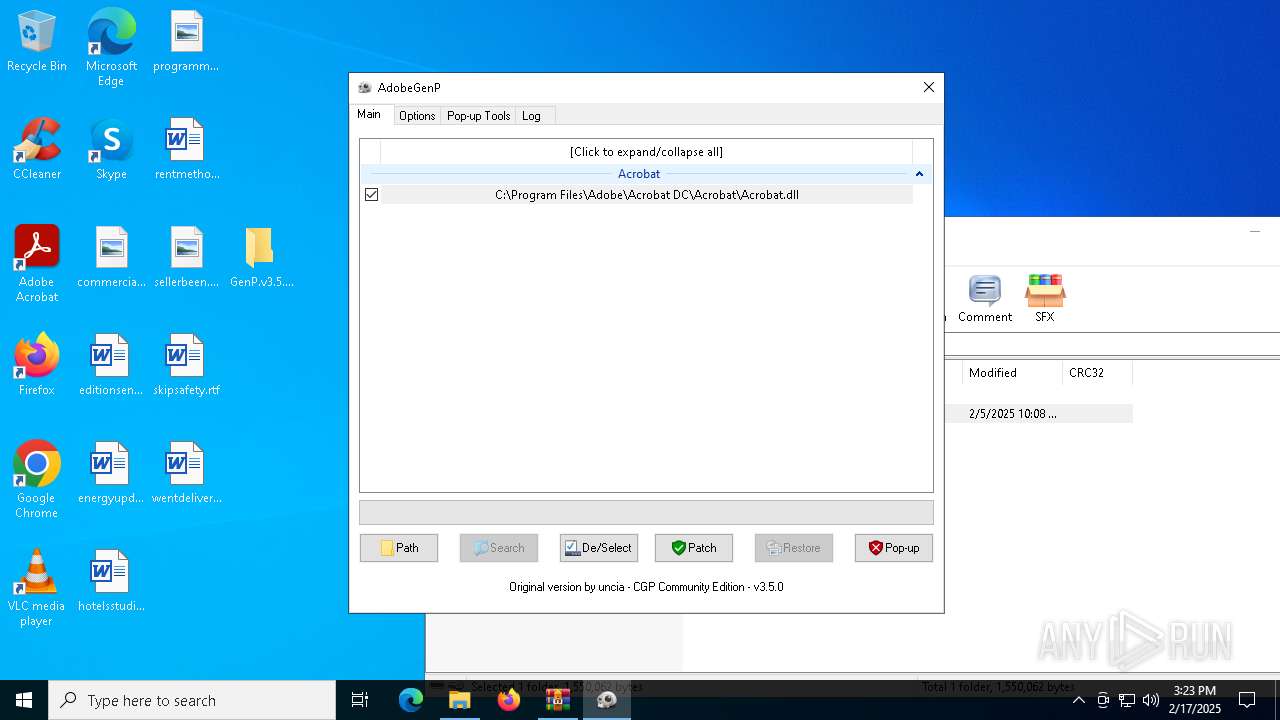The image size is (1280, 720).
Task: Open Adobe Acrobat desktop shortcut
Action: 37,264
